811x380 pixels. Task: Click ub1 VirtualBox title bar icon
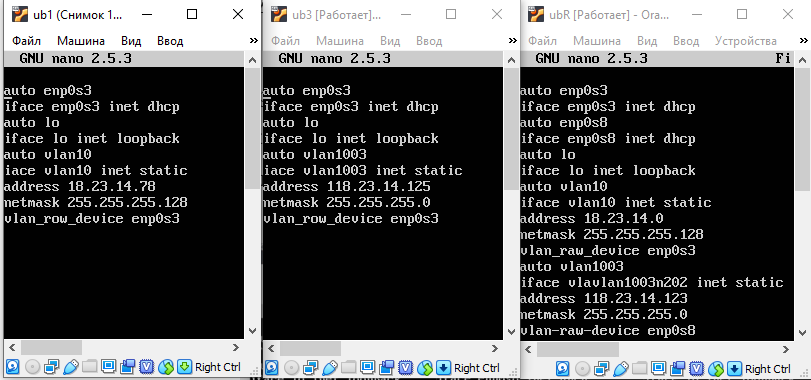[x=20, y=14]
